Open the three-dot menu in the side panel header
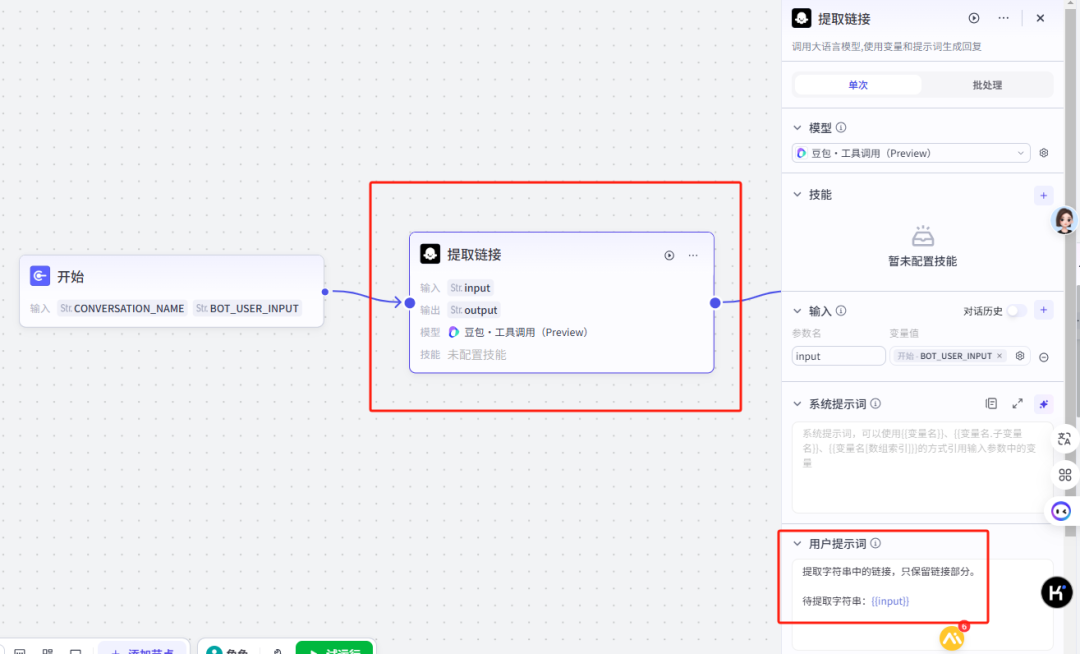 click(x=1004, y=18)
